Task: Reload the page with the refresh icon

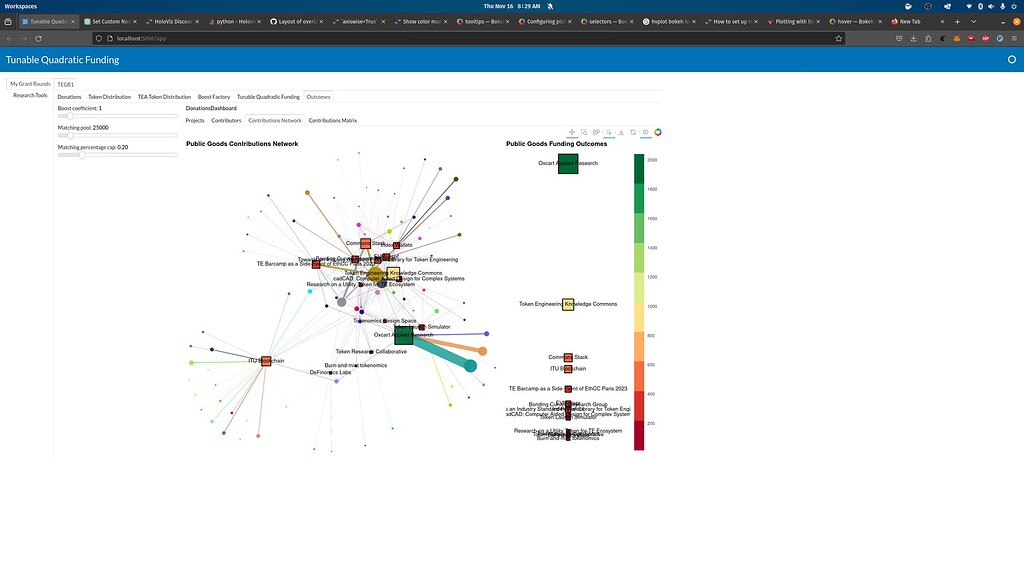Action: 38,38
